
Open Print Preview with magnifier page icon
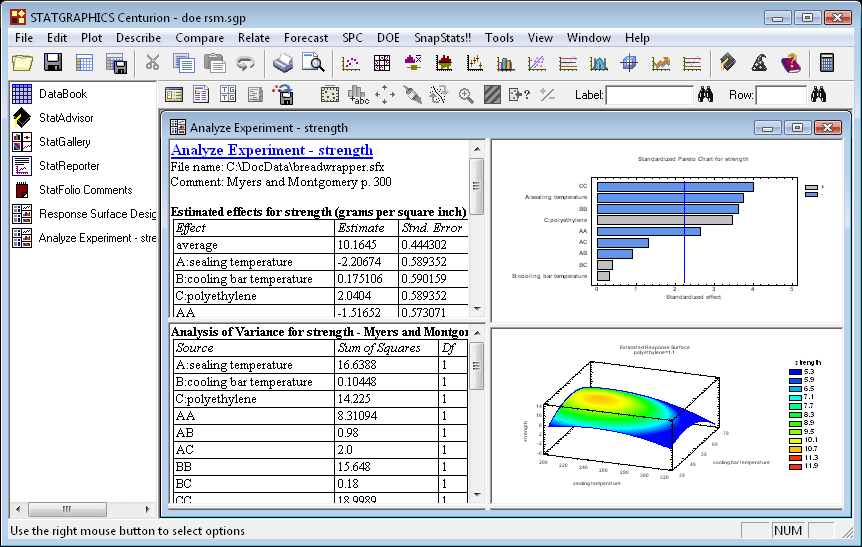[x=314, y=63]
